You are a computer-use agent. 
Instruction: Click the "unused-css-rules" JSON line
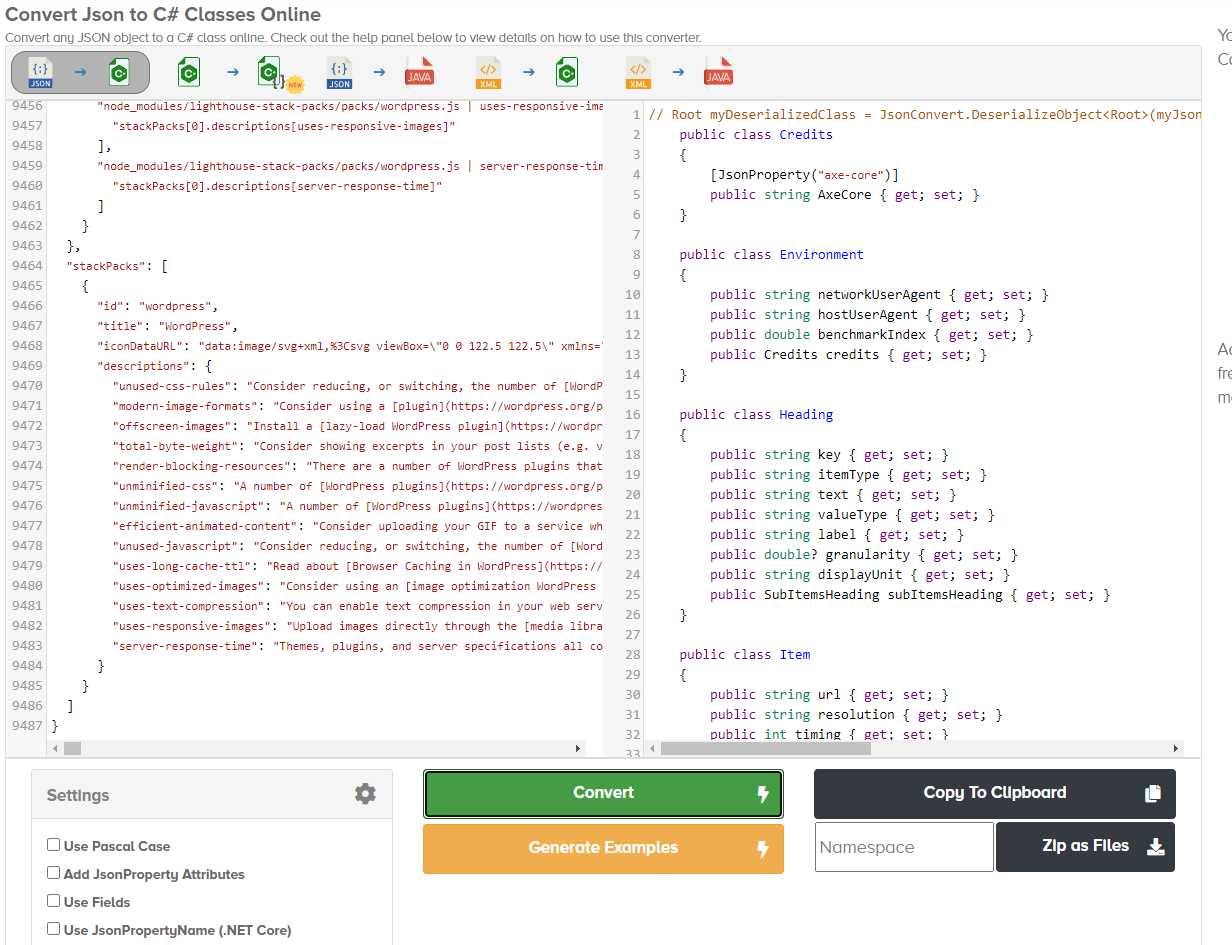pyautogui.click(x=358, y=386)
